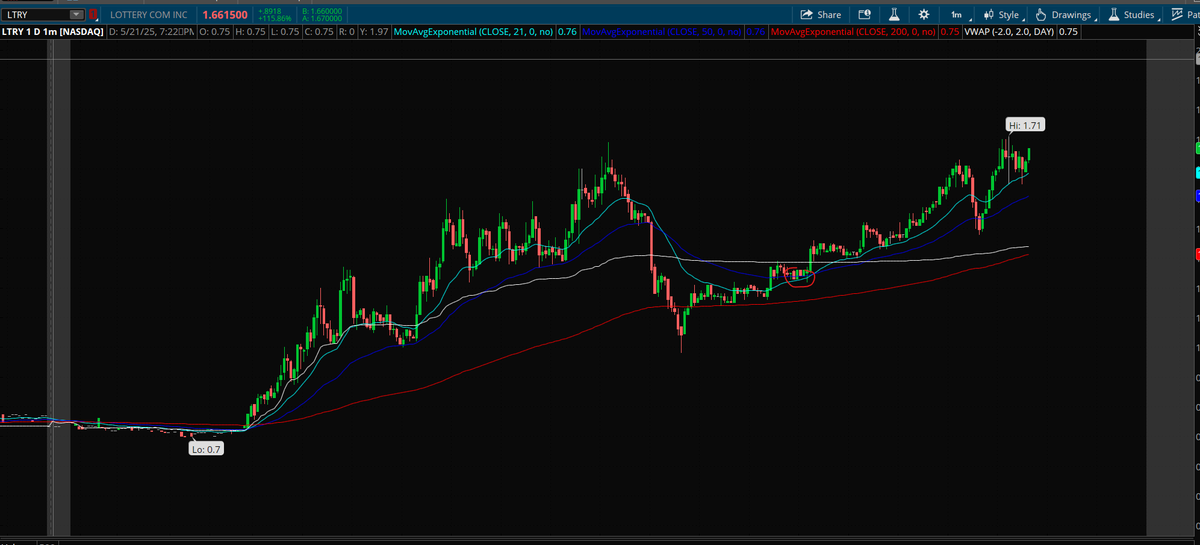Click the VWAP (-2.0, 2.0, DAY) study label
This screenshot has height=545, width=1200.
1008,32
